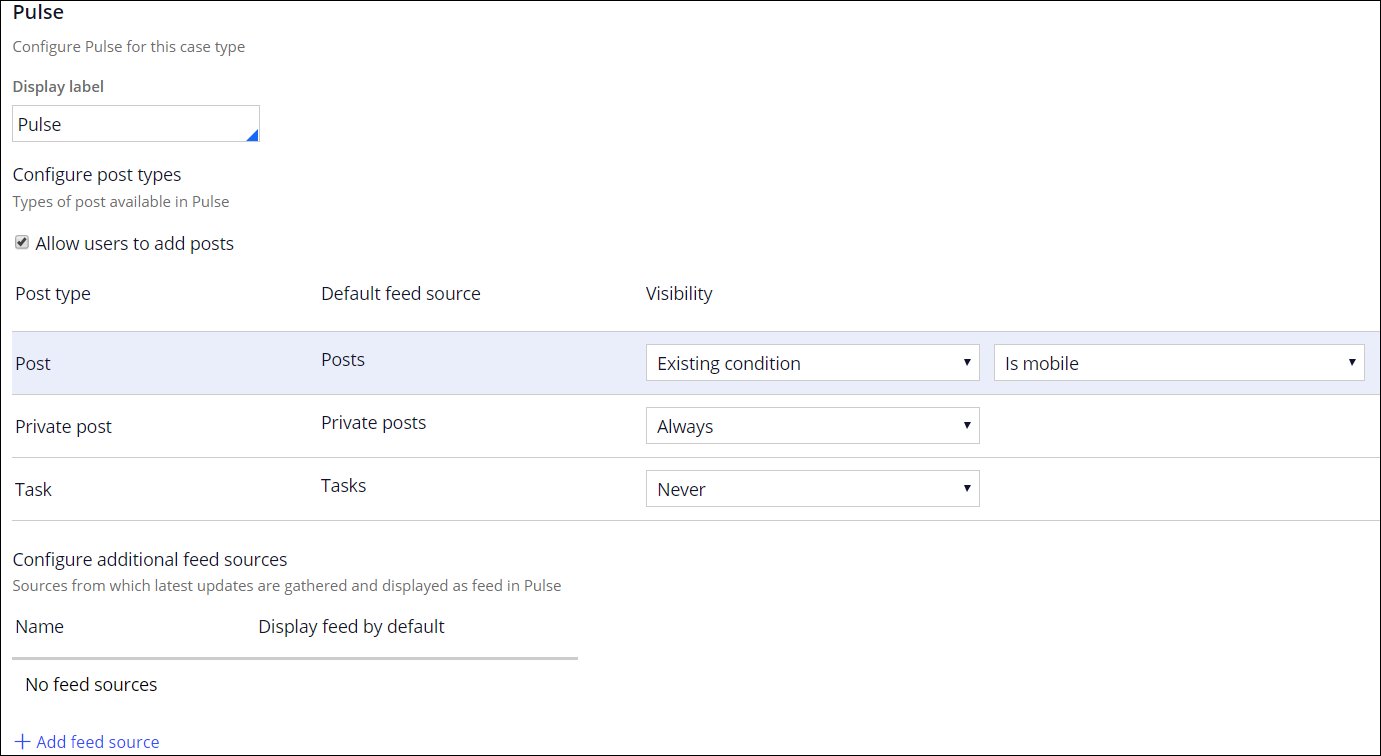
Task: Click the Default feed source column header
Action: (400, 294)
